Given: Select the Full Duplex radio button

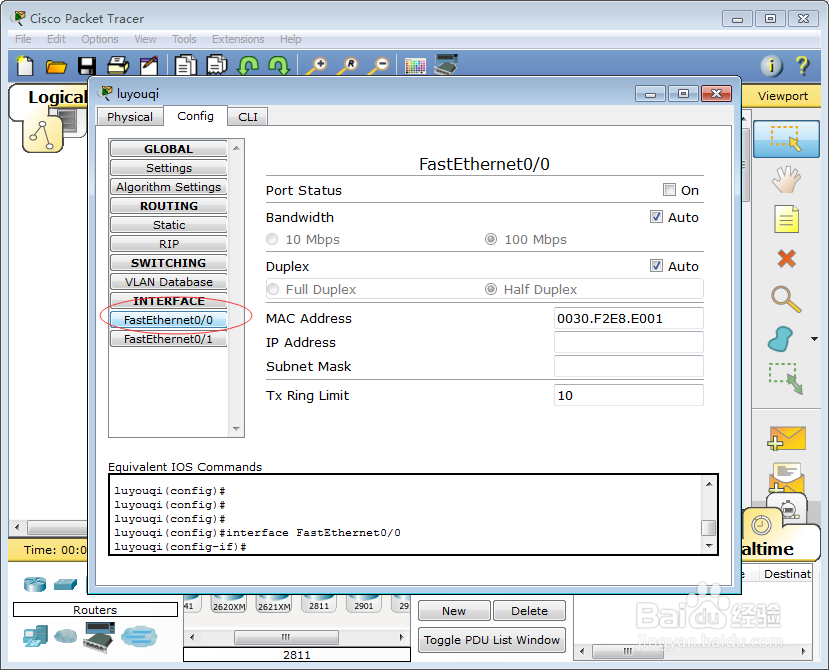Looking at the screenshot, I should (x=273, y=289).
